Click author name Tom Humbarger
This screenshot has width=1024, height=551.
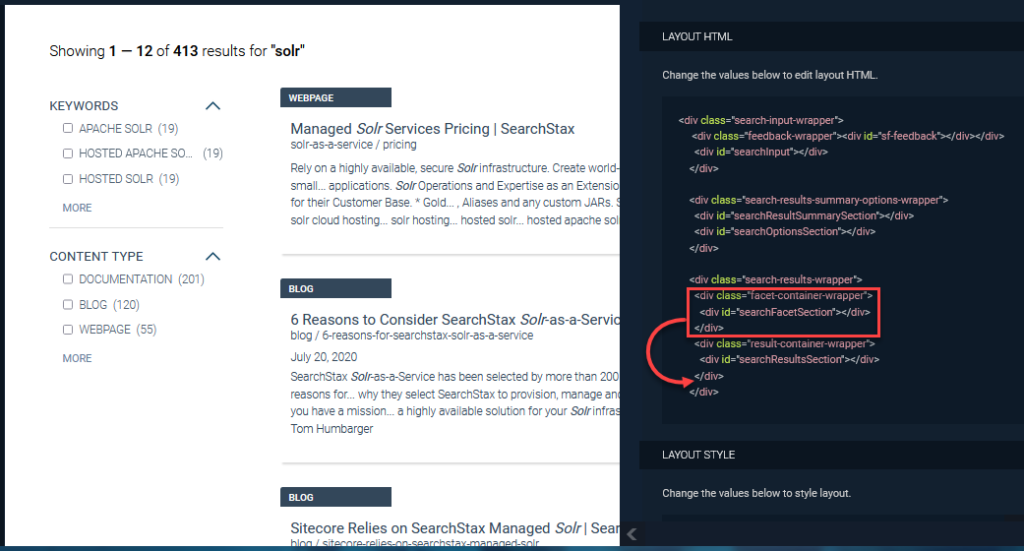click(332, 429)
